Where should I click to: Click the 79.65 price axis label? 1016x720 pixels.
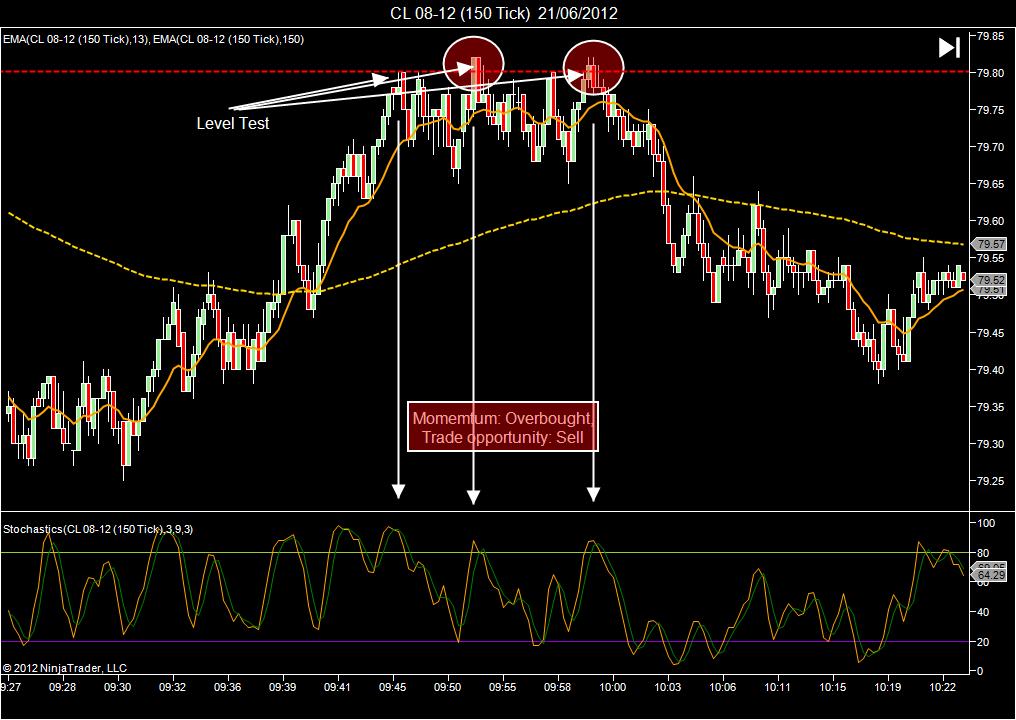(991, 184)
